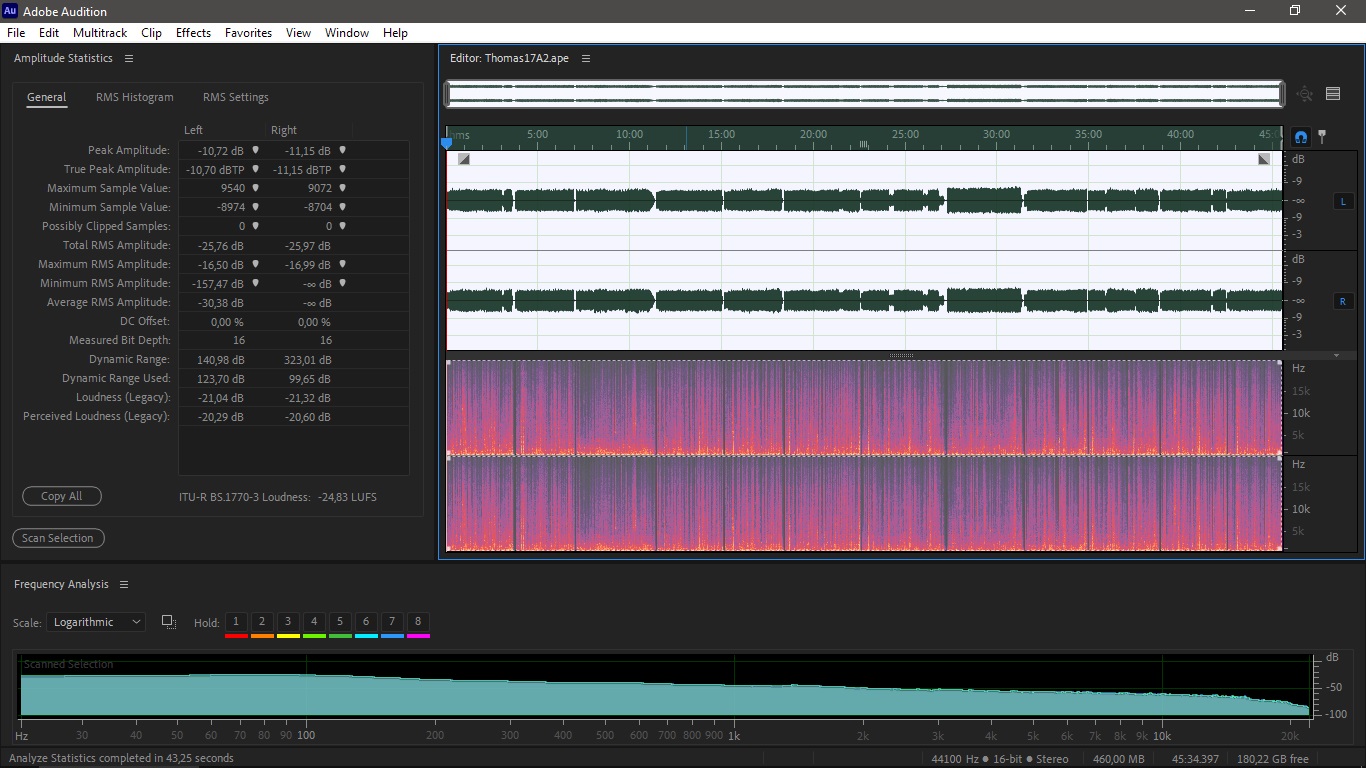Image resolution: width=1366 pixels, height=768 pixels.
Task: Click the fade-in handle on waveform
Action: [463, 159]
